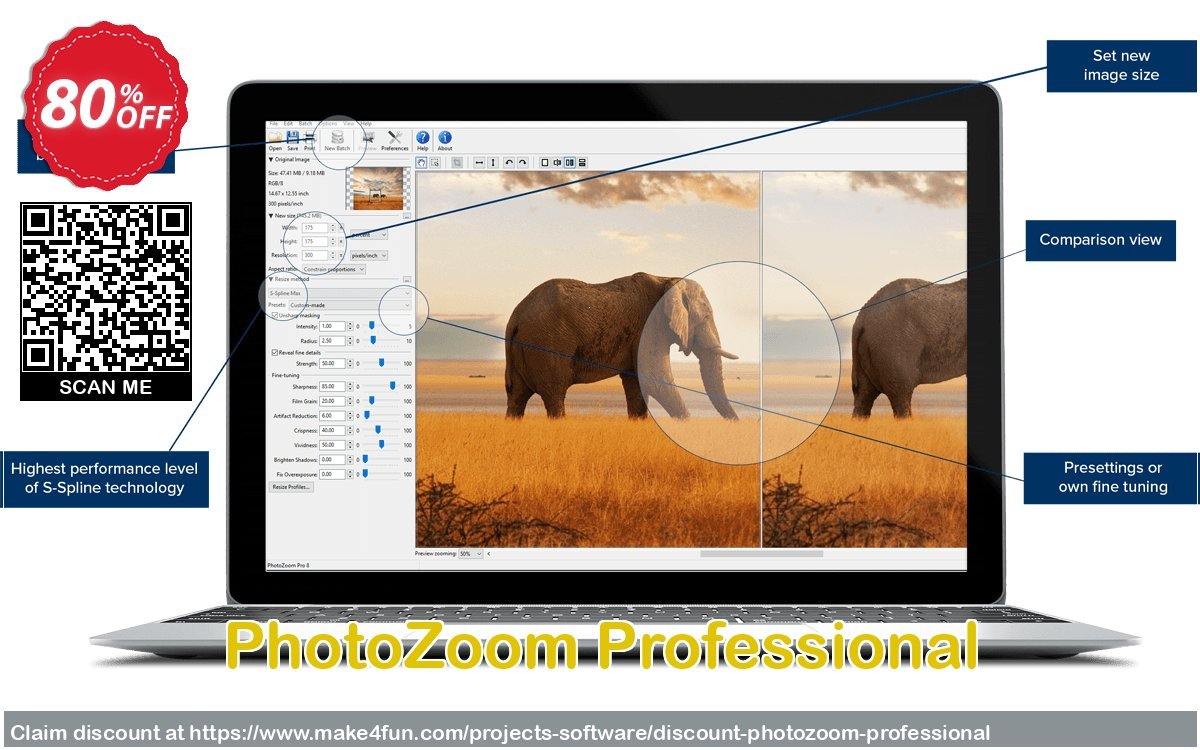Rotate image clockwise
Screen dimensions: 1200x750
click(x=522, y=163)
